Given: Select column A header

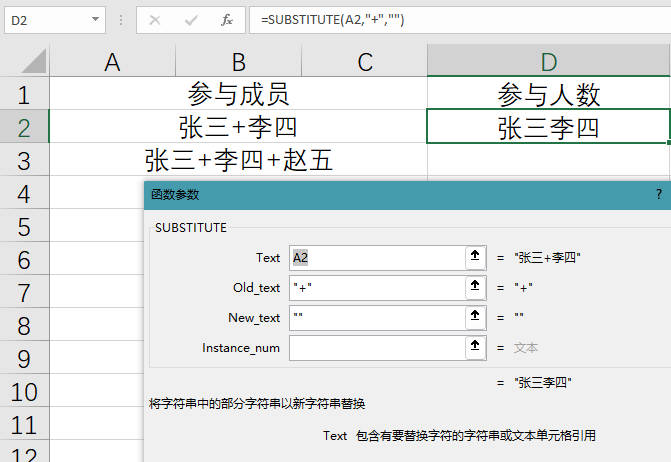Looking at the screenshot, I should coord(112,62).
